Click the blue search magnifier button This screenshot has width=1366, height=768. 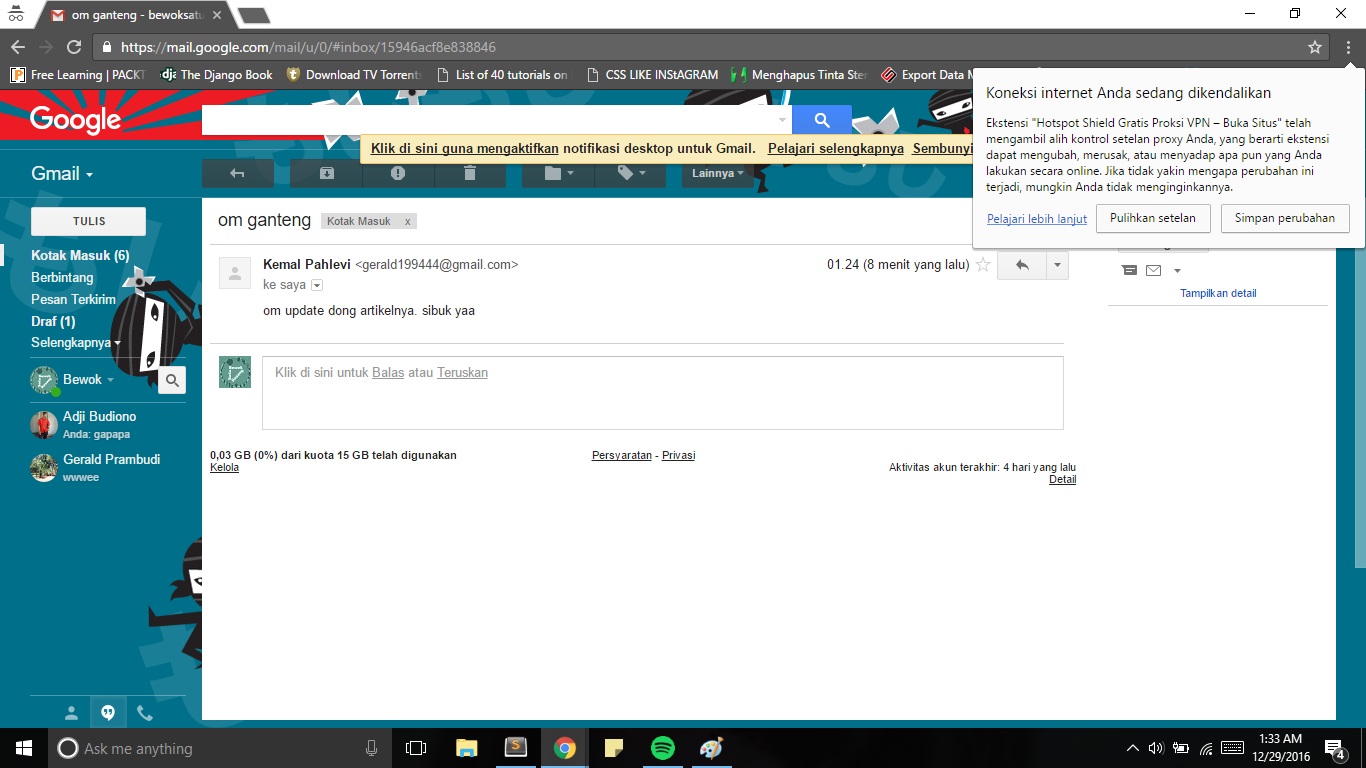pos(822,120)
